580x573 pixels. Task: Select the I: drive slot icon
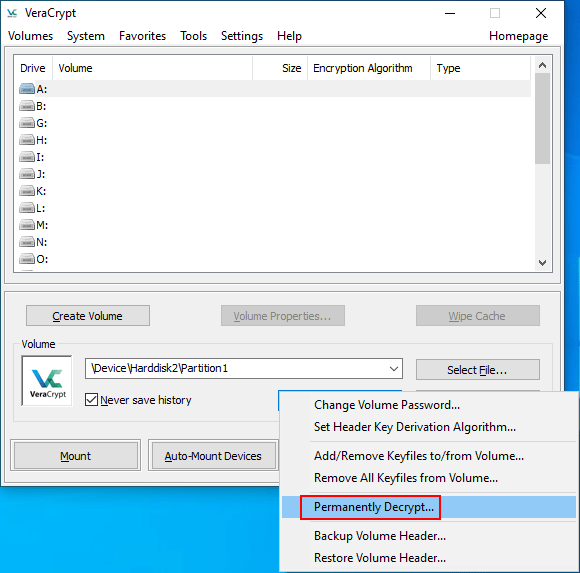point(27,157)
